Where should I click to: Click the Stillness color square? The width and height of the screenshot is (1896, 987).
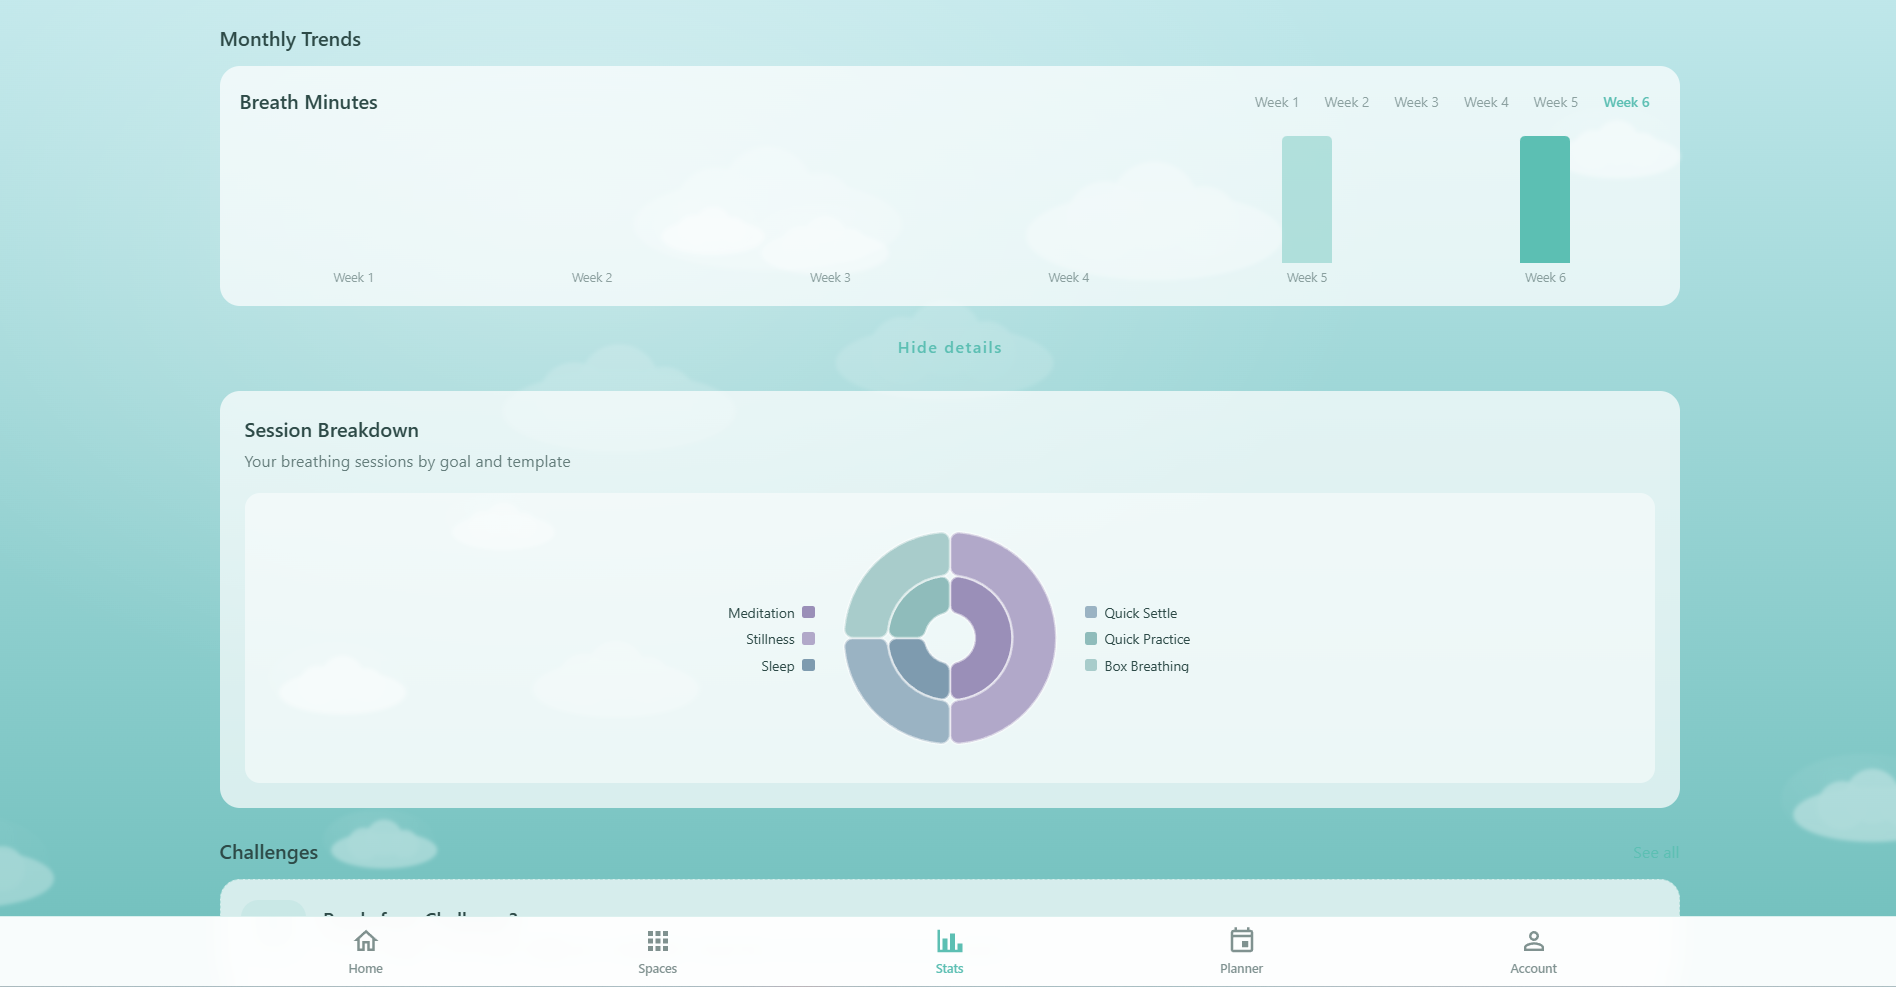(x=808, y=639)
